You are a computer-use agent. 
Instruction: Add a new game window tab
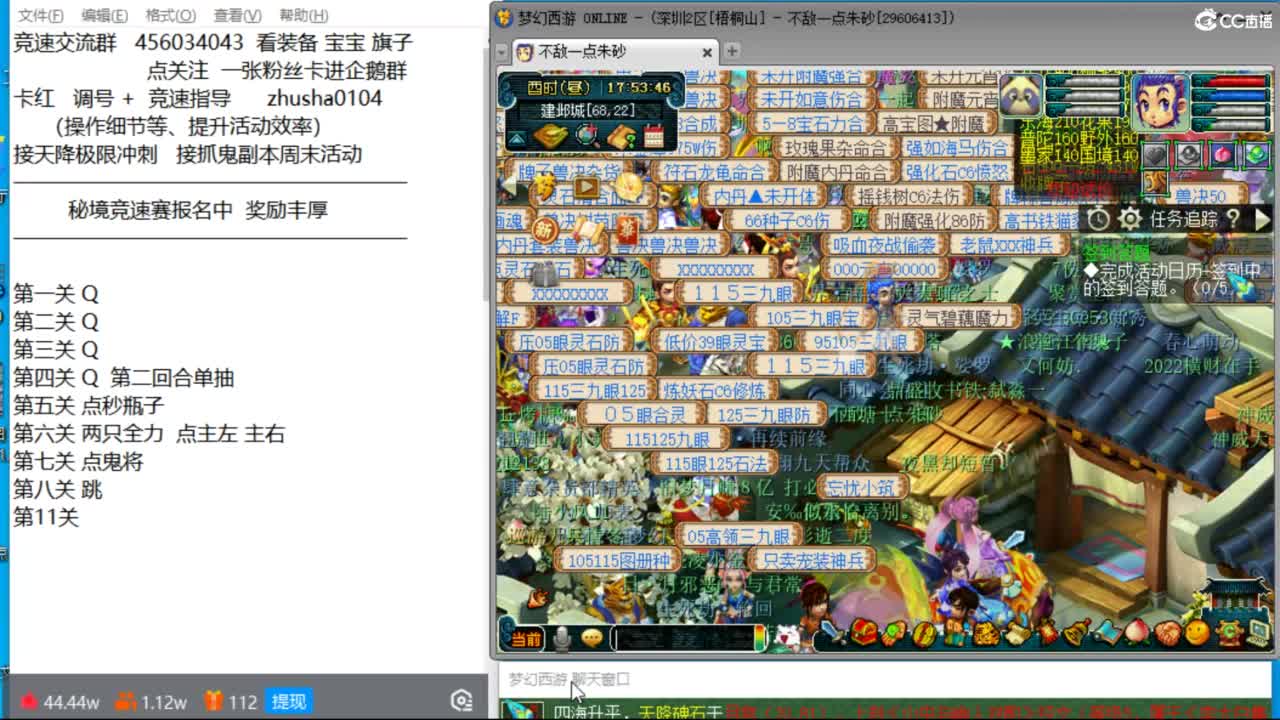732,51
